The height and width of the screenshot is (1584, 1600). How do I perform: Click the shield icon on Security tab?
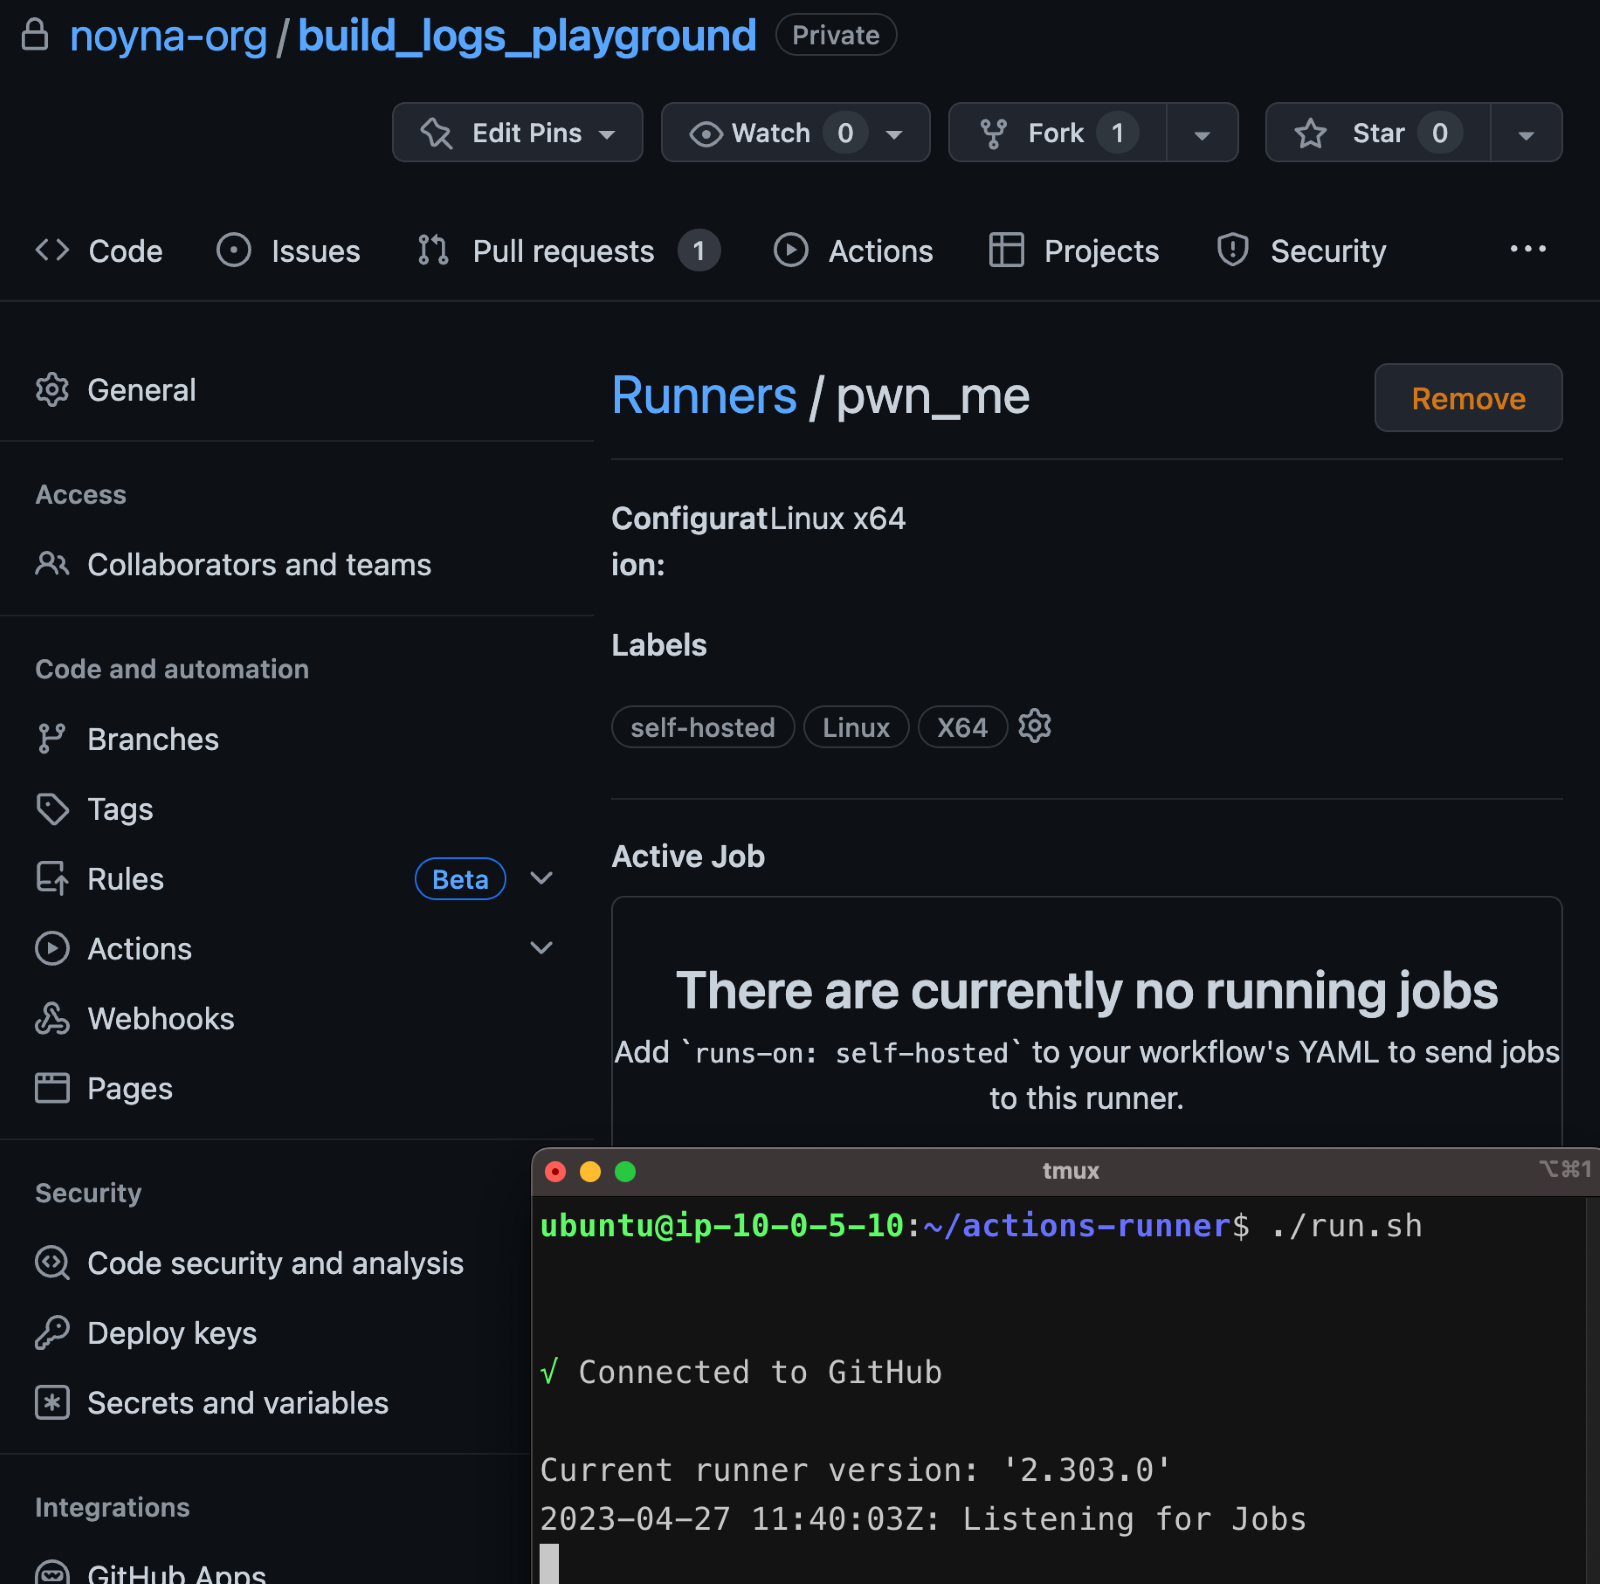pos(1233,249)
